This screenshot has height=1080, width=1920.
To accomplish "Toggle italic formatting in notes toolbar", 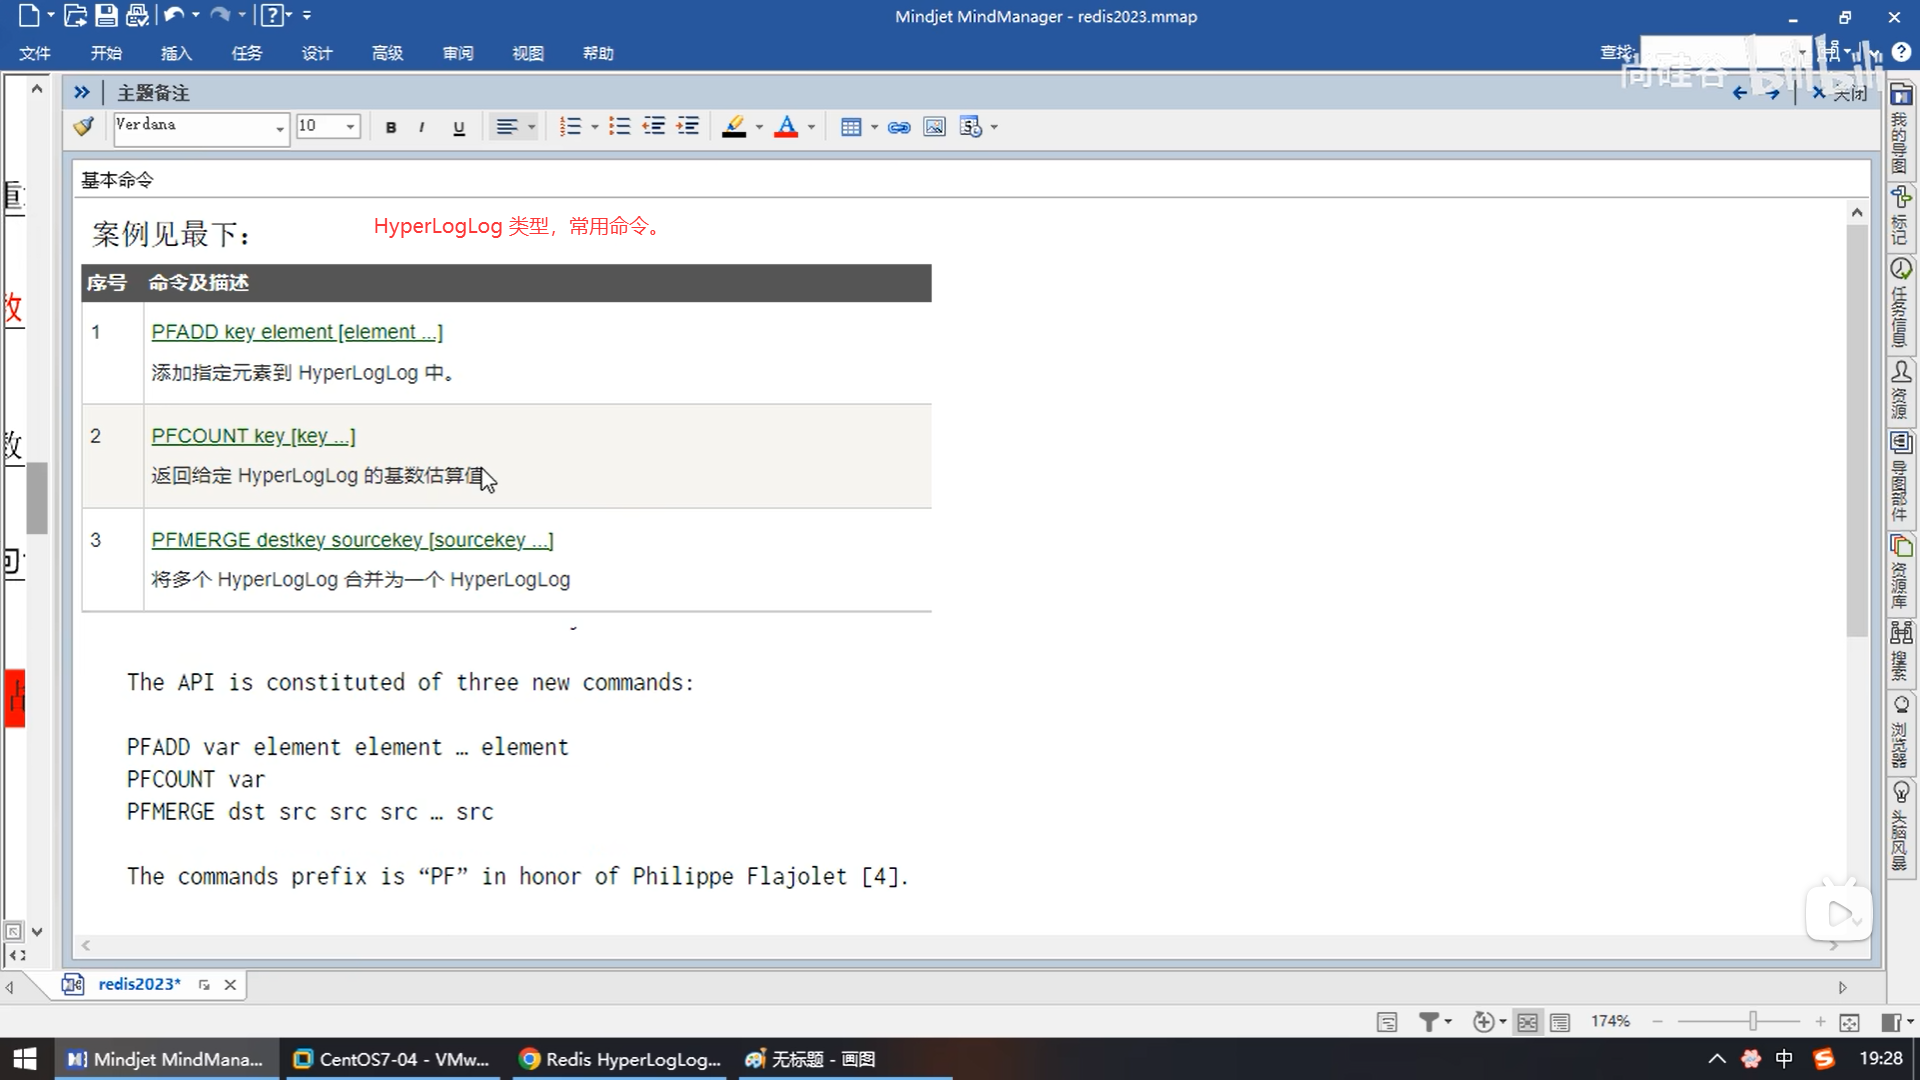I will (422, 127).
